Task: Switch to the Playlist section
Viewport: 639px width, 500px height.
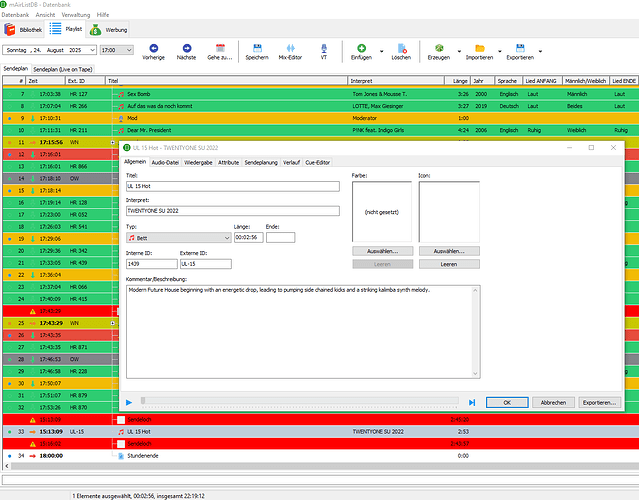Action: pyautogui.click(x=66, y=29)
